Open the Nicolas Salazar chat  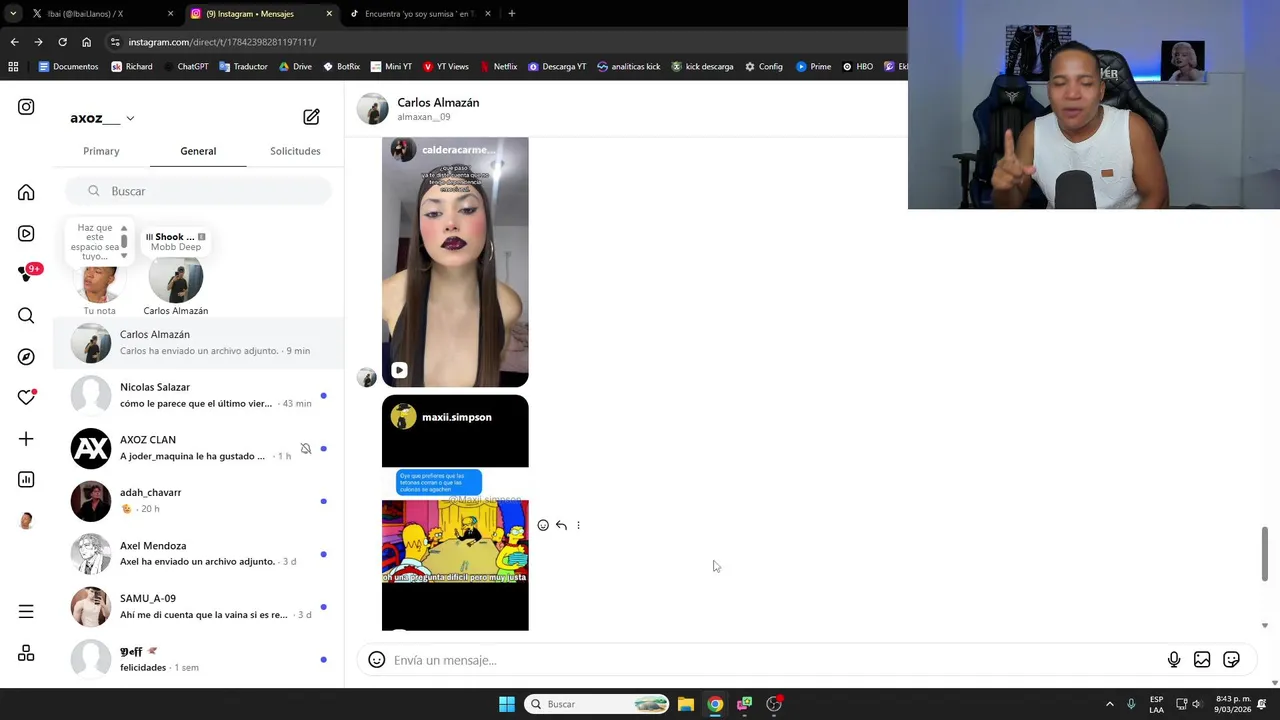coord(198,395)
